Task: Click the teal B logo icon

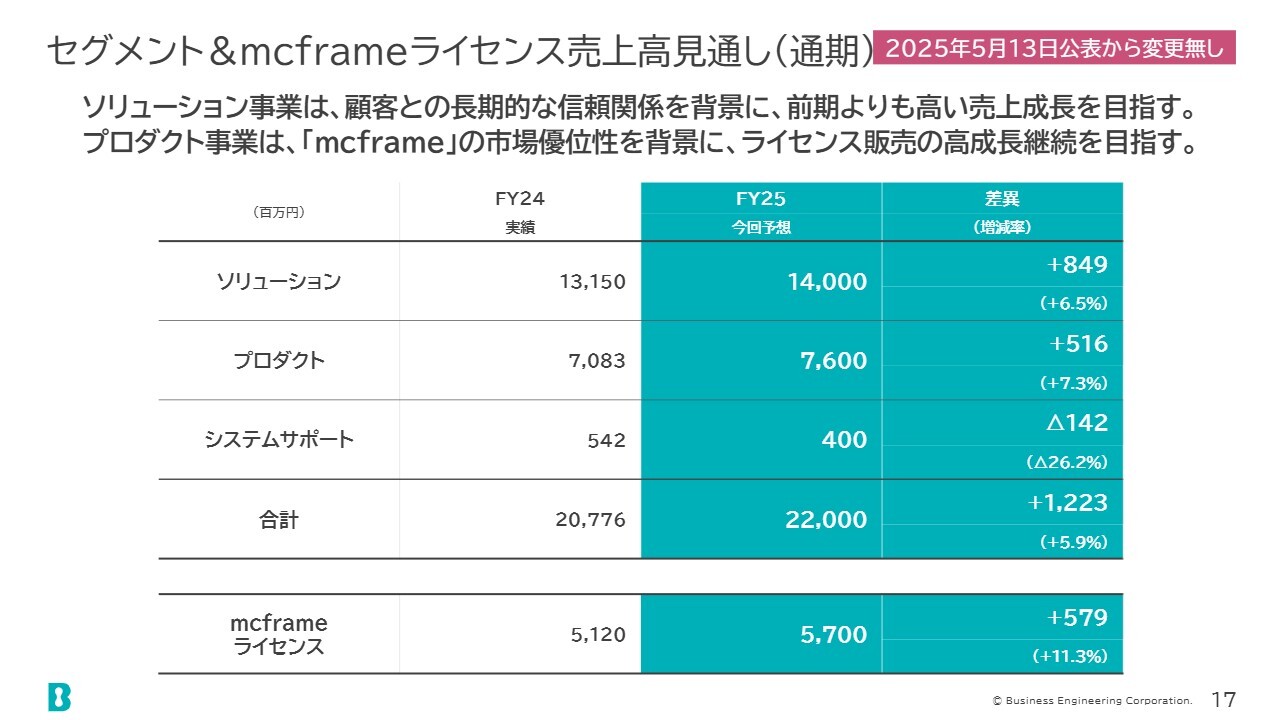Action: click(x=59, y=697)
